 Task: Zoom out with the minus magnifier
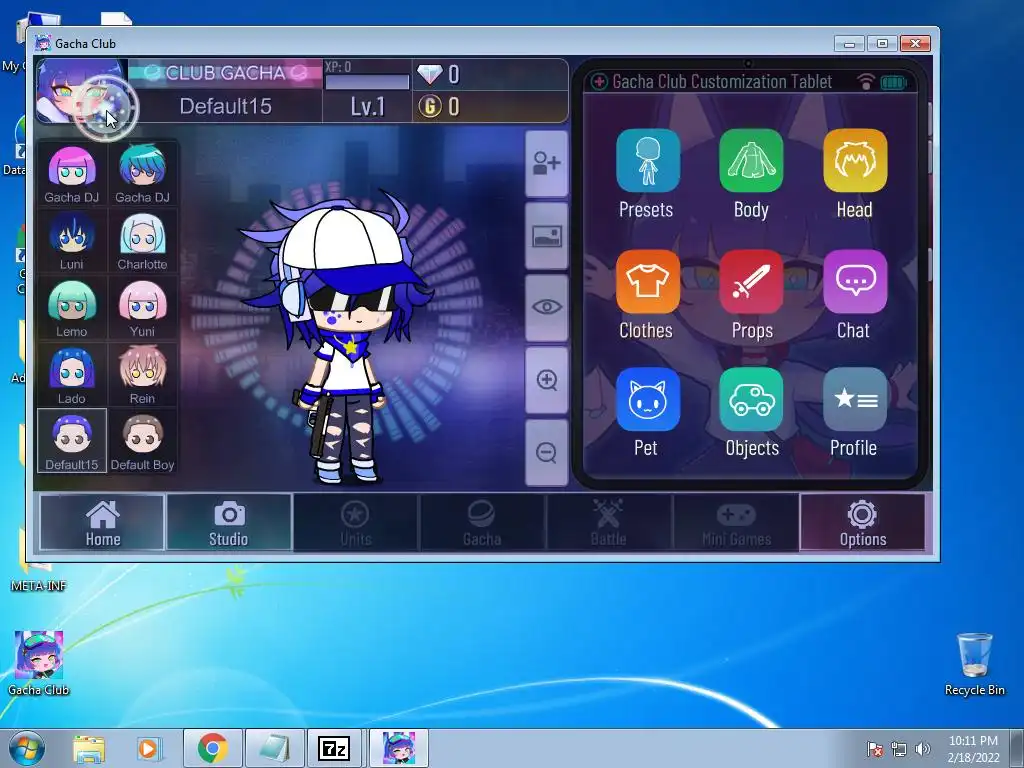click(547, 453)
